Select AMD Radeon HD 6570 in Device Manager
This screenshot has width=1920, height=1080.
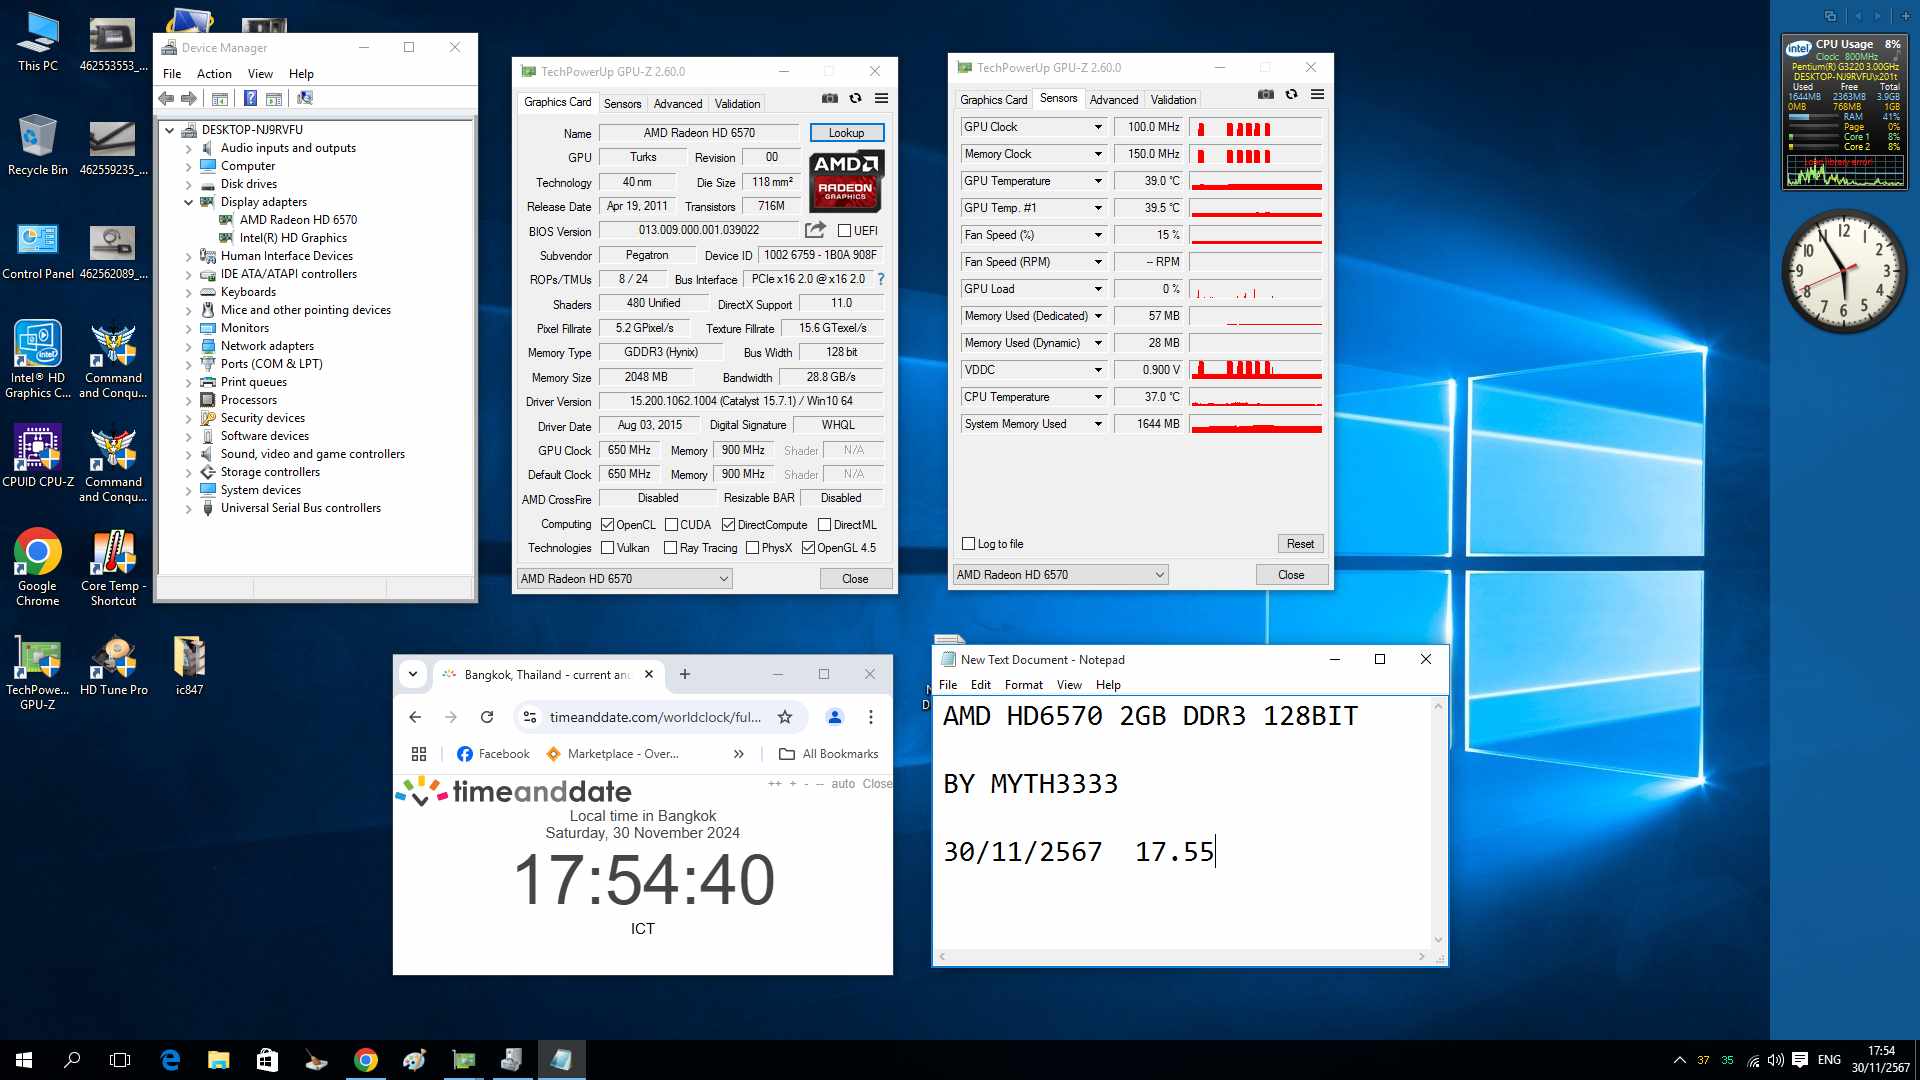tap(298, 220)
